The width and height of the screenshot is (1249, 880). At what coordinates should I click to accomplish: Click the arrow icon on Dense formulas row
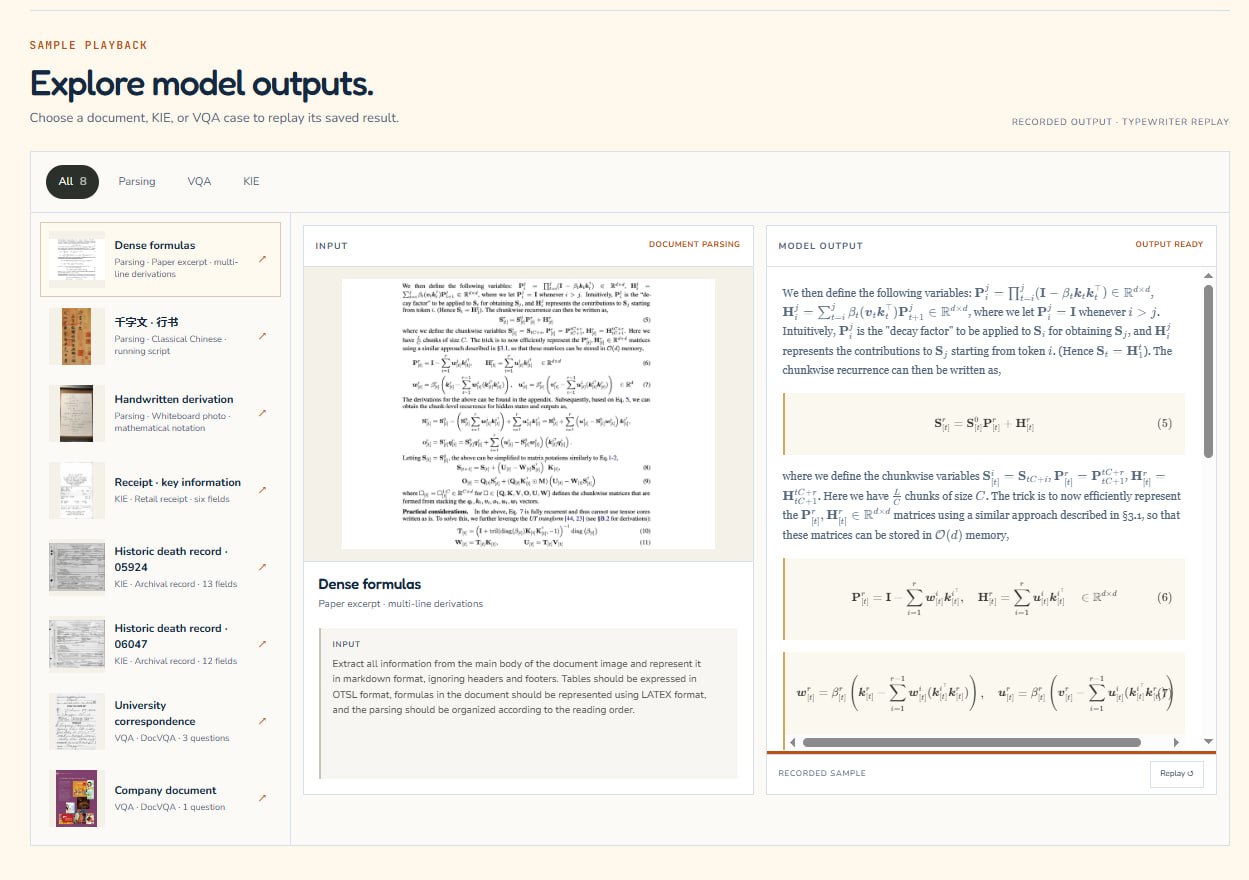(262, 260)
